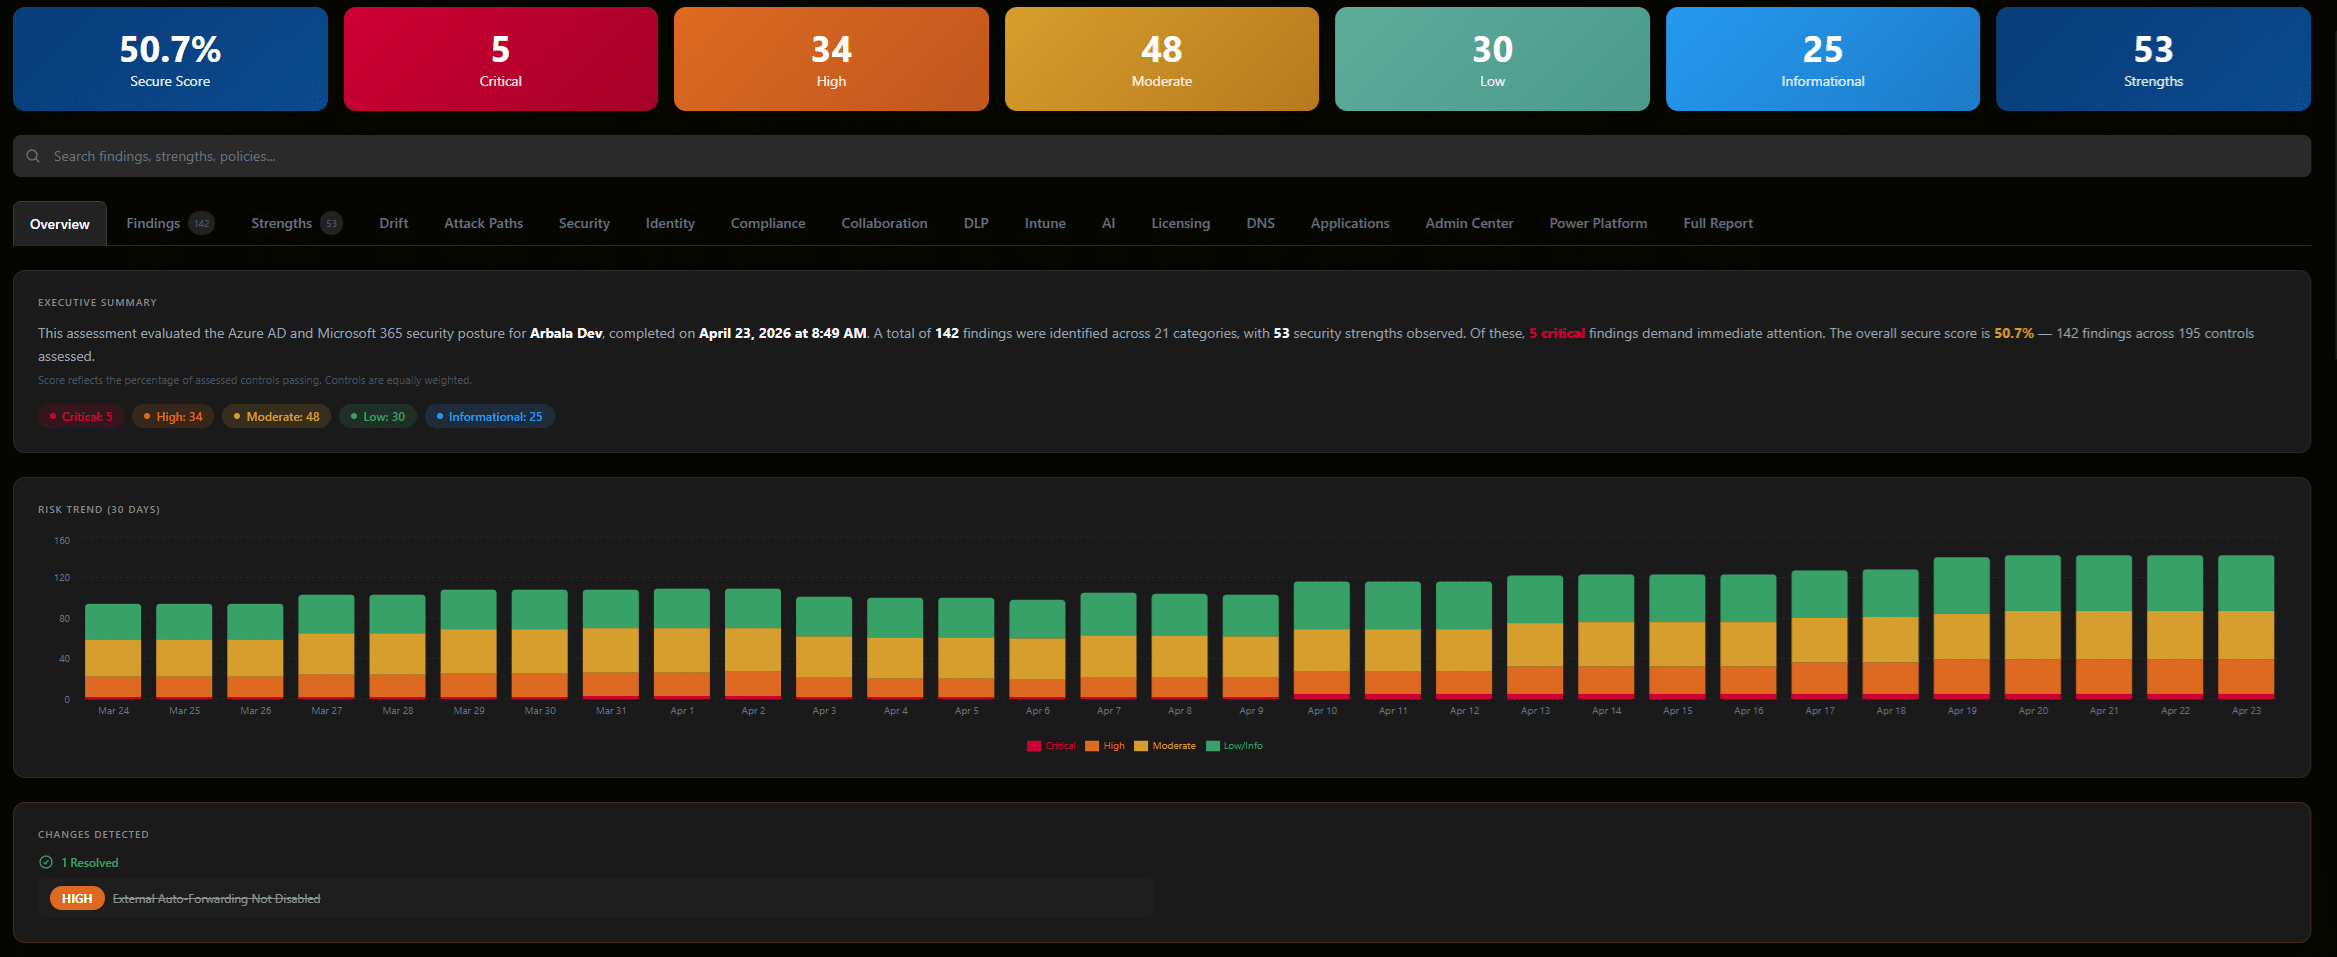The height and width of the screenshot is (957, 2337).
Task: Click the 5 critical link in executive summary
Action: [1556, 333]
